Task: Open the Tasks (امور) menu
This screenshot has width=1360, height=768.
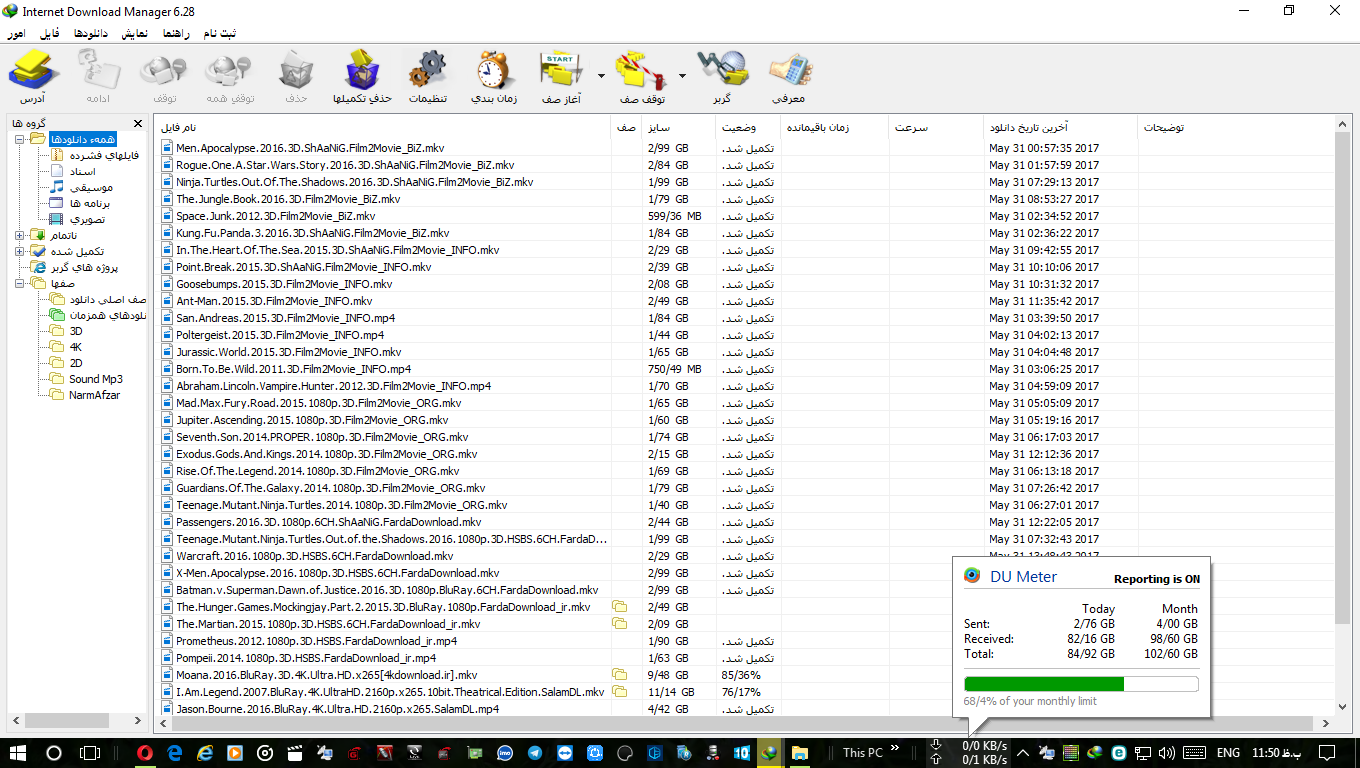Action: pyautogui.click(x=16, y=33)
